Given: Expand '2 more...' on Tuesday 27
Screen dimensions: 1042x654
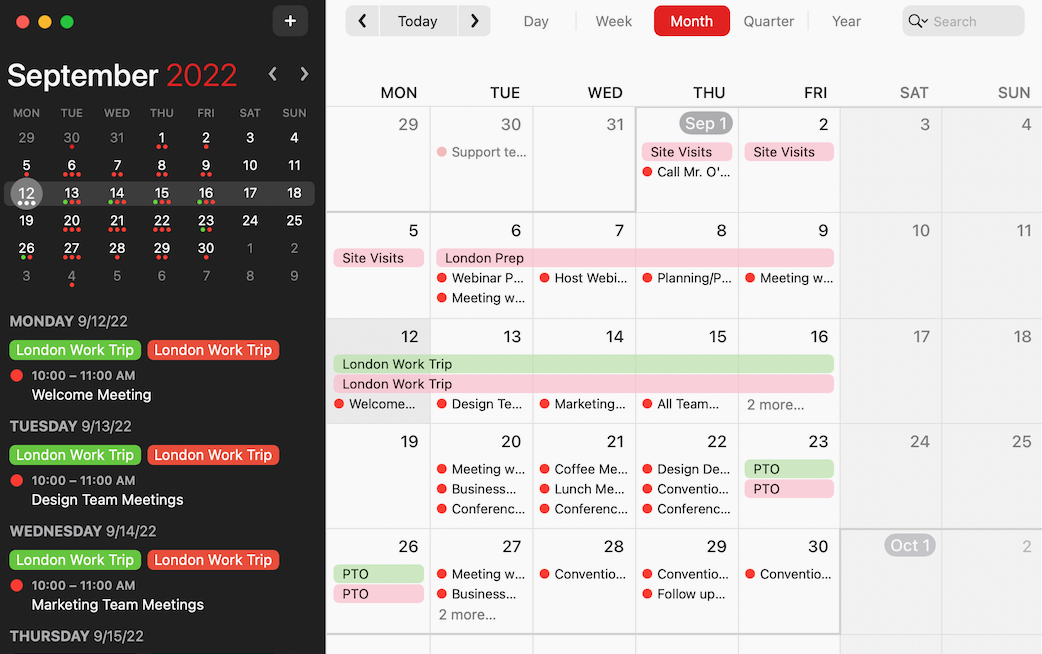Looking at the screenshot, I should tap(467, 615).
